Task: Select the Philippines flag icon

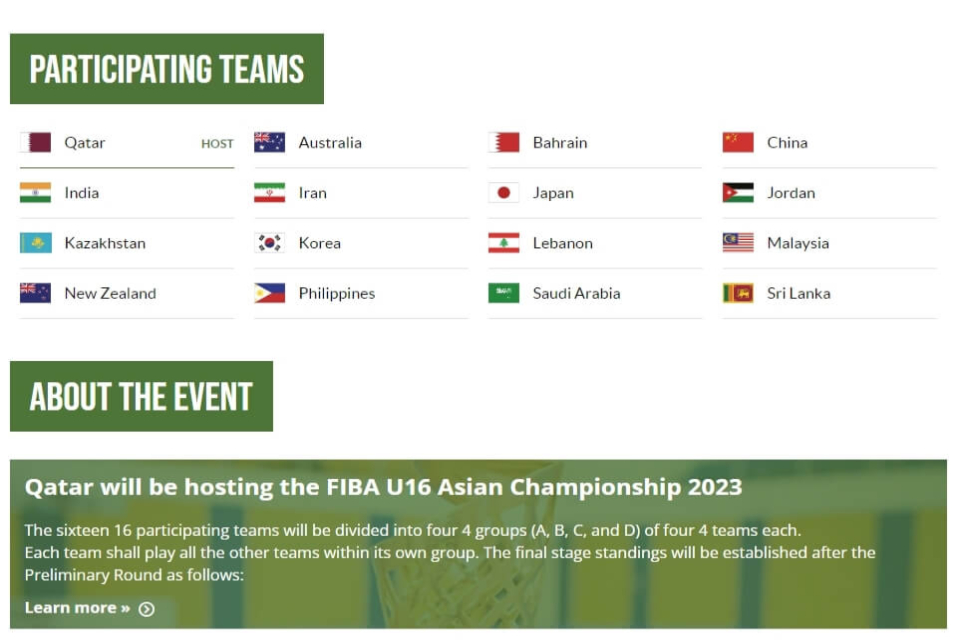Action: coord(269,293)
